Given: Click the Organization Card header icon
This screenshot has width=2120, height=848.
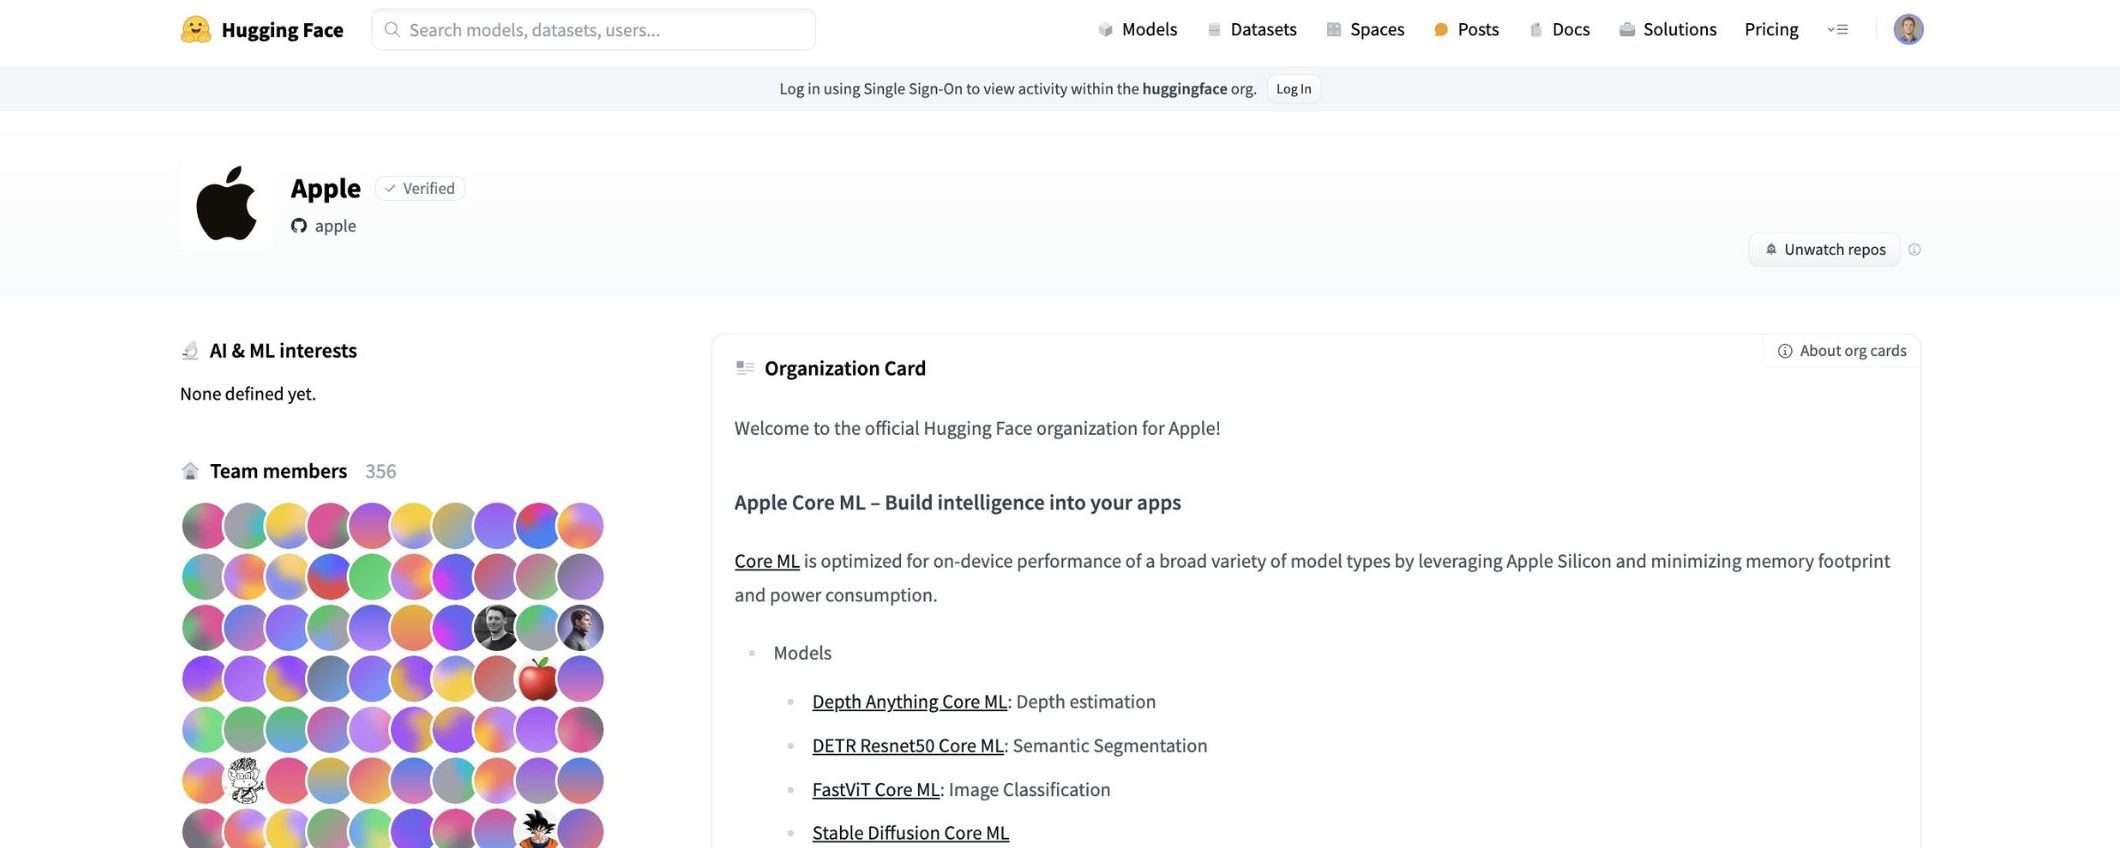Looking at the screenshot, I should (x=744, y=368).
